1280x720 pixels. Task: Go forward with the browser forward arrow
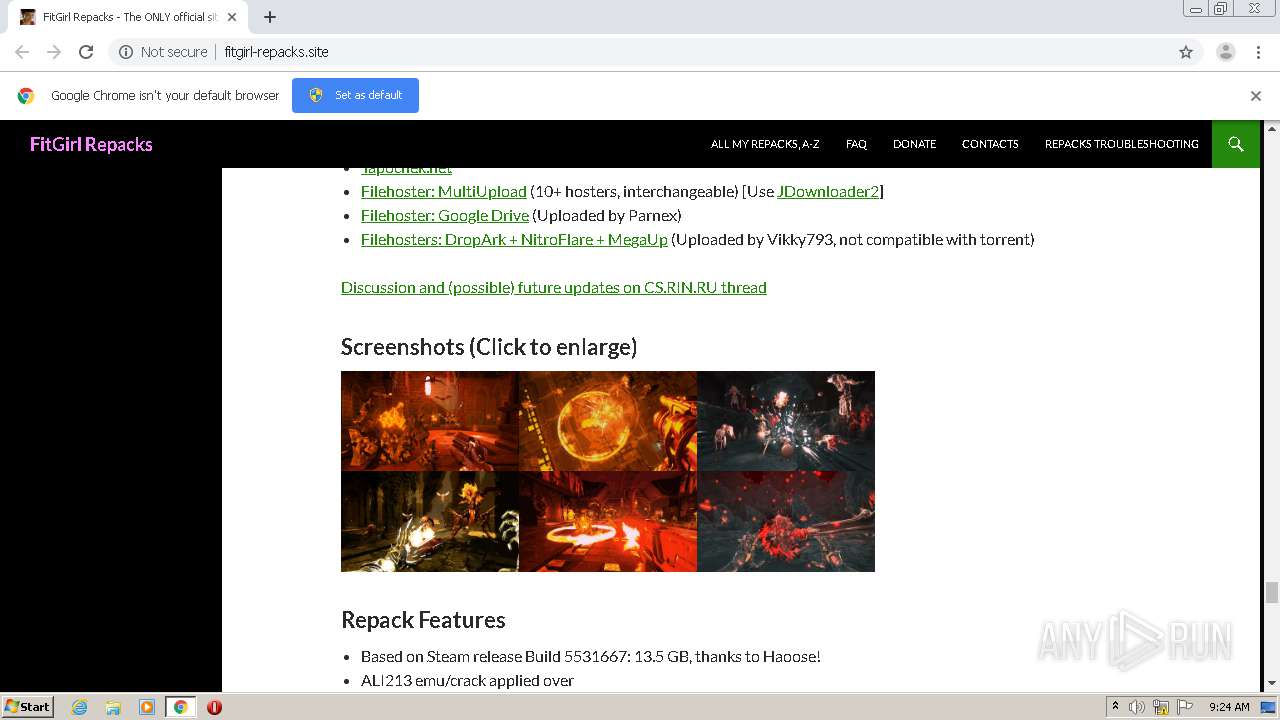click(x=54, y=52)
